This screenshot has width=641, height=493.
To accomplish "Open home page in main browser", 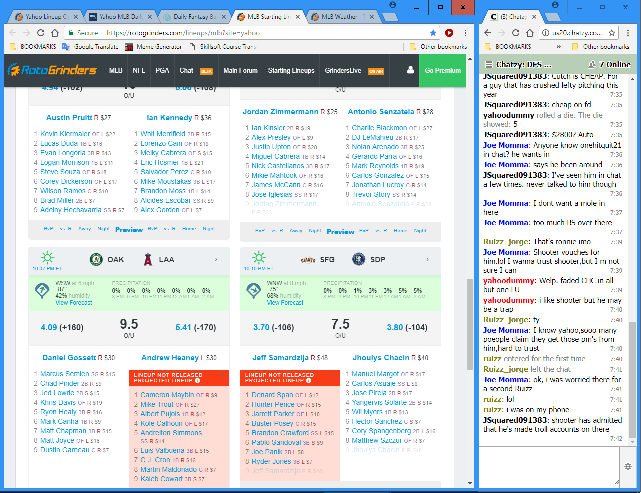I will (x=55, y=33).
